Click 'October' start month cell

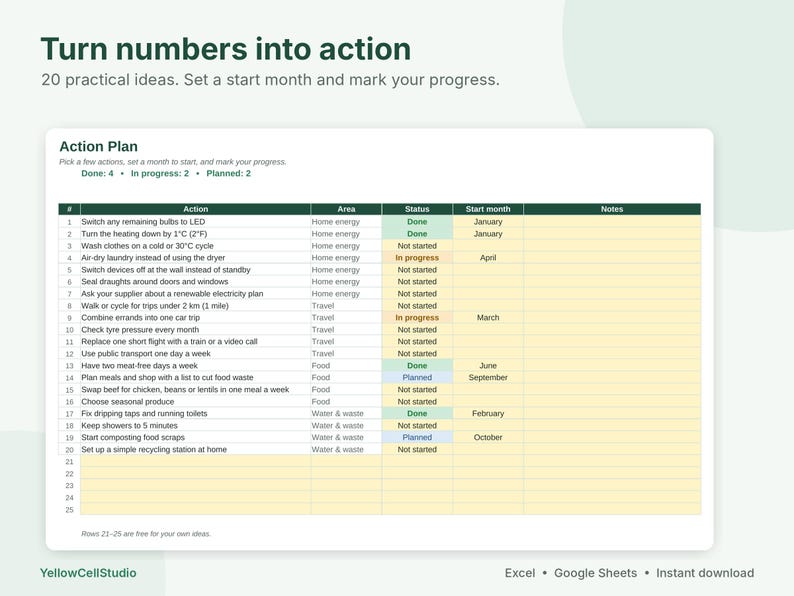(x=488, y=438)
